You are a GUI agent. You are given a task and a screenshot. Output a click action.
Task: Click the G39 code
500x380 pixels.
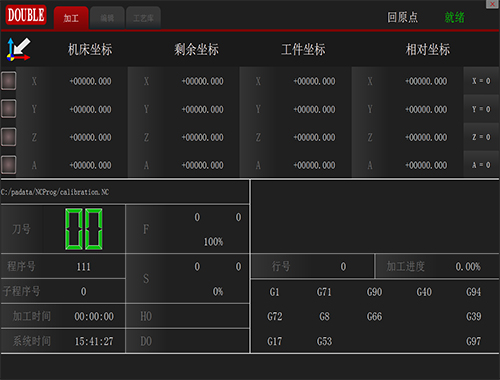pyautogui.click(x=473, y=316)
